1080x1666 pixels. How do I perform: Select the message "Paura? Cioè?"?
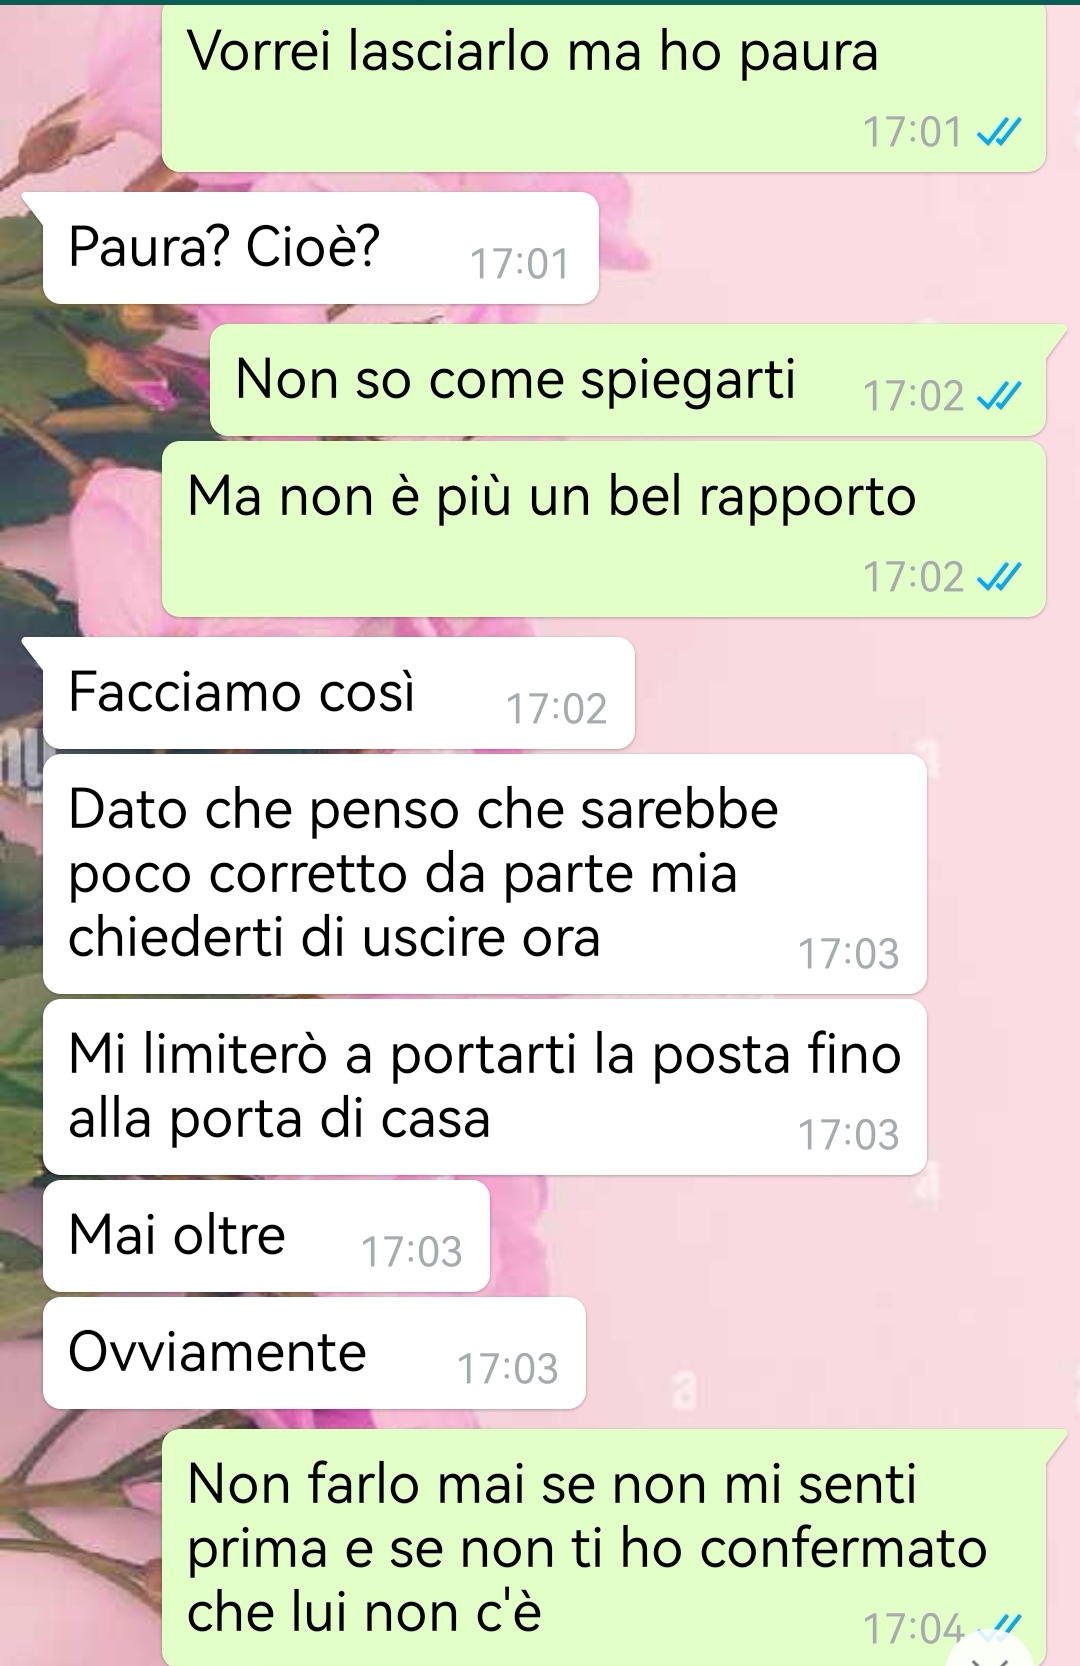click(x=321, y=247)
